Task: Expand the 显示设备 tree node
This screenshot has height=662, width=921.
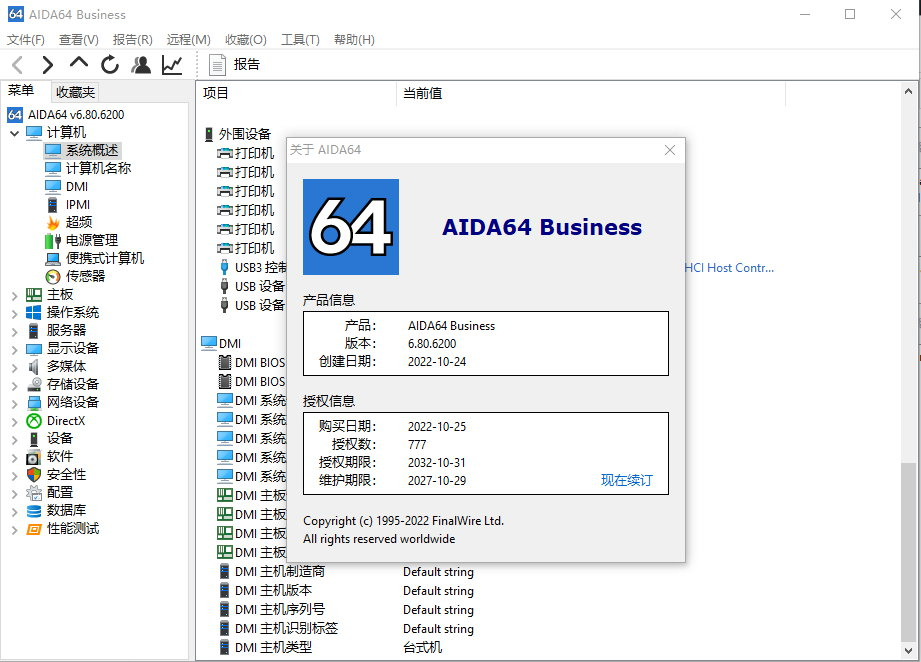Action: [15, 350]
